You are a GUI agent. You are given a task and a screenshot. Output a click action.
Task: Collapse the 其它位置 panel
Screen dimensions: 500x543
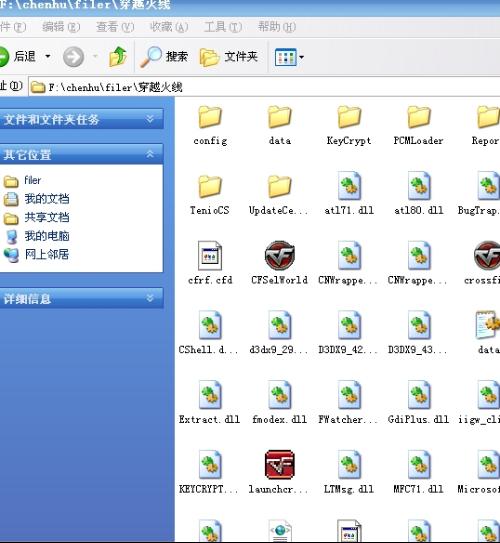(x=82, y=154)
